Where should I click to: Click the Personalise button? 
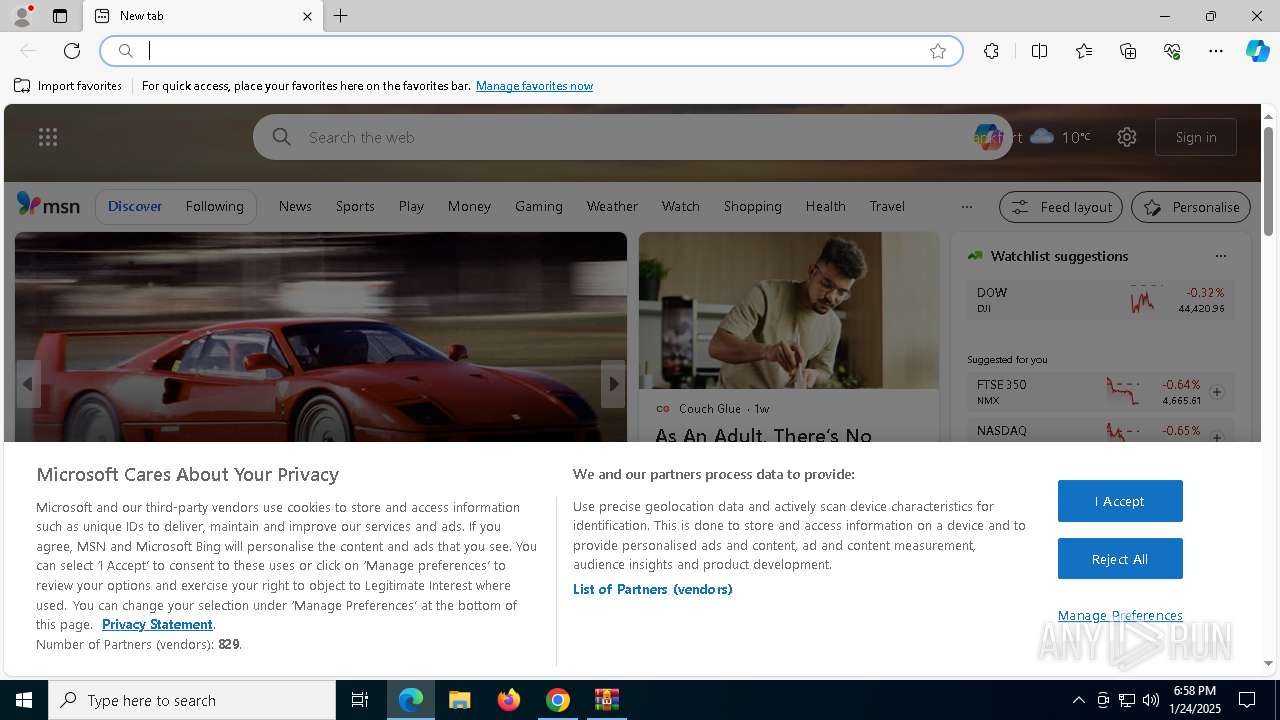[1191, 207]
